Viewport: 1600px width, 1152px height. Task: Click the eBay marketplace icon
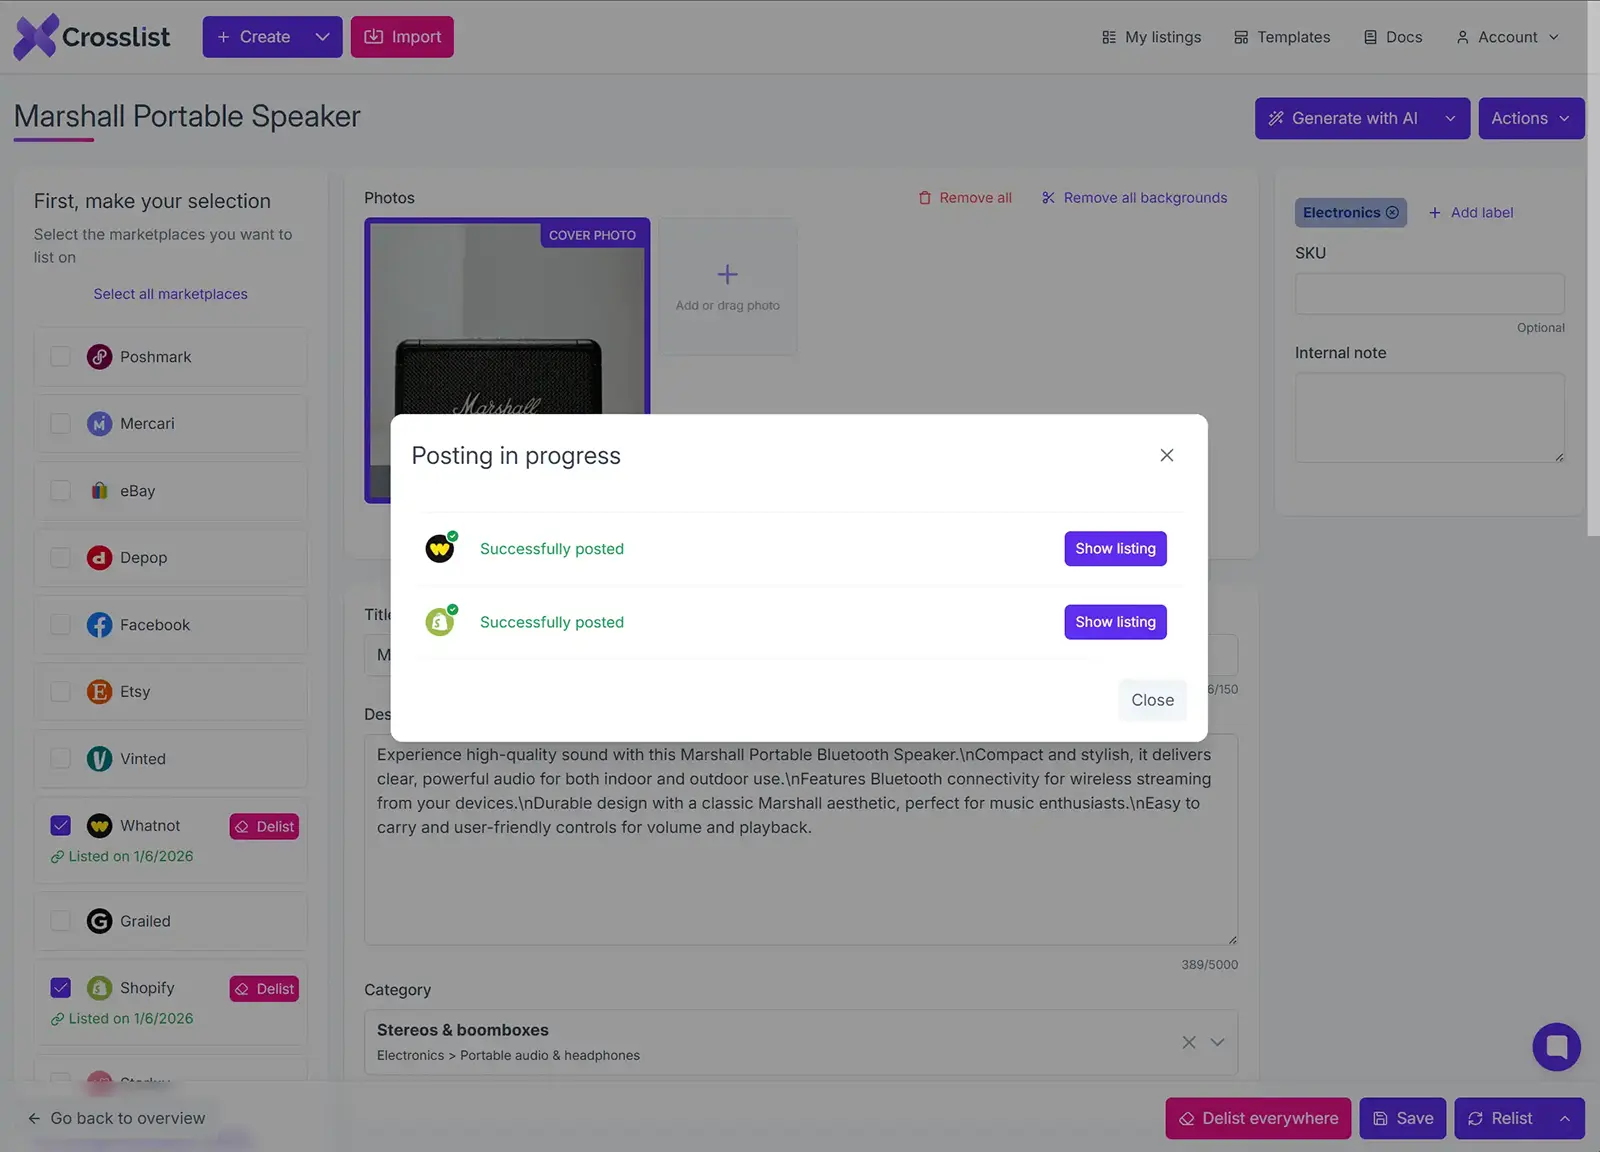pyautogui.click(x=99, y=491)
